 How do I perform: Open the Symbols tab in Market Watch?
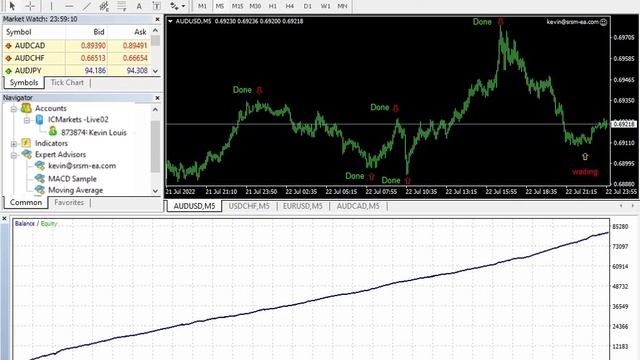(x=24, y=83)
